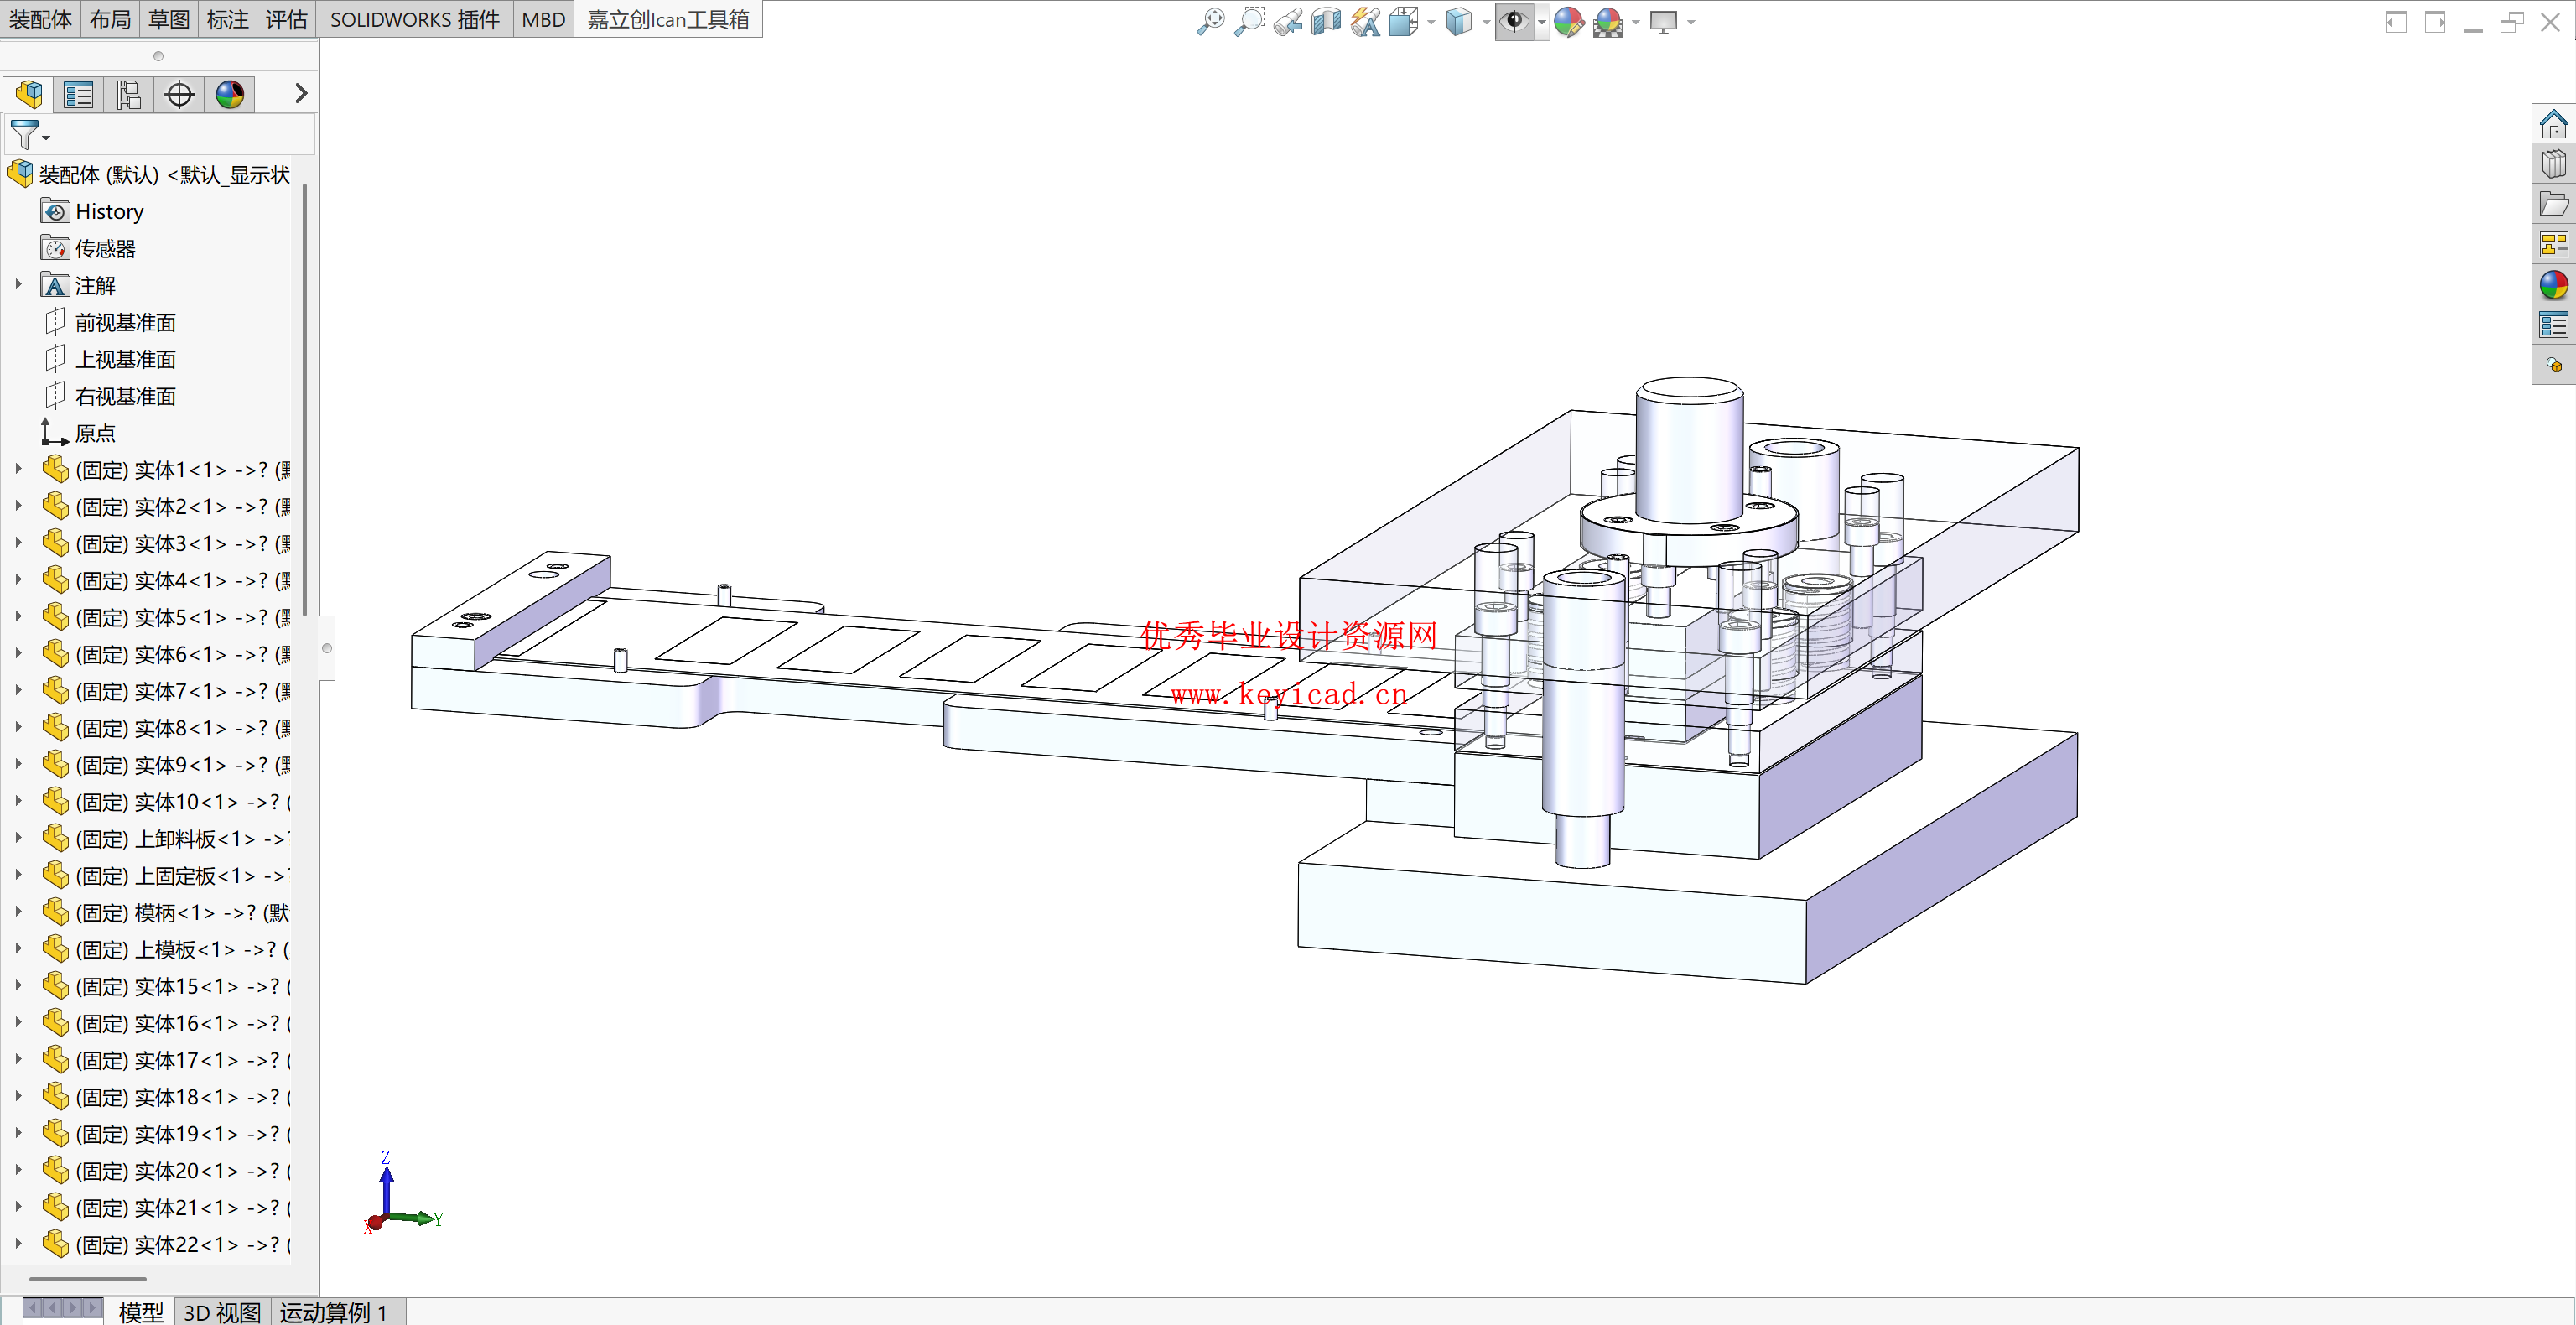Open View Settings monitor icon
Viewport: 2576px width, 1325px height.
coord(1663,21)
